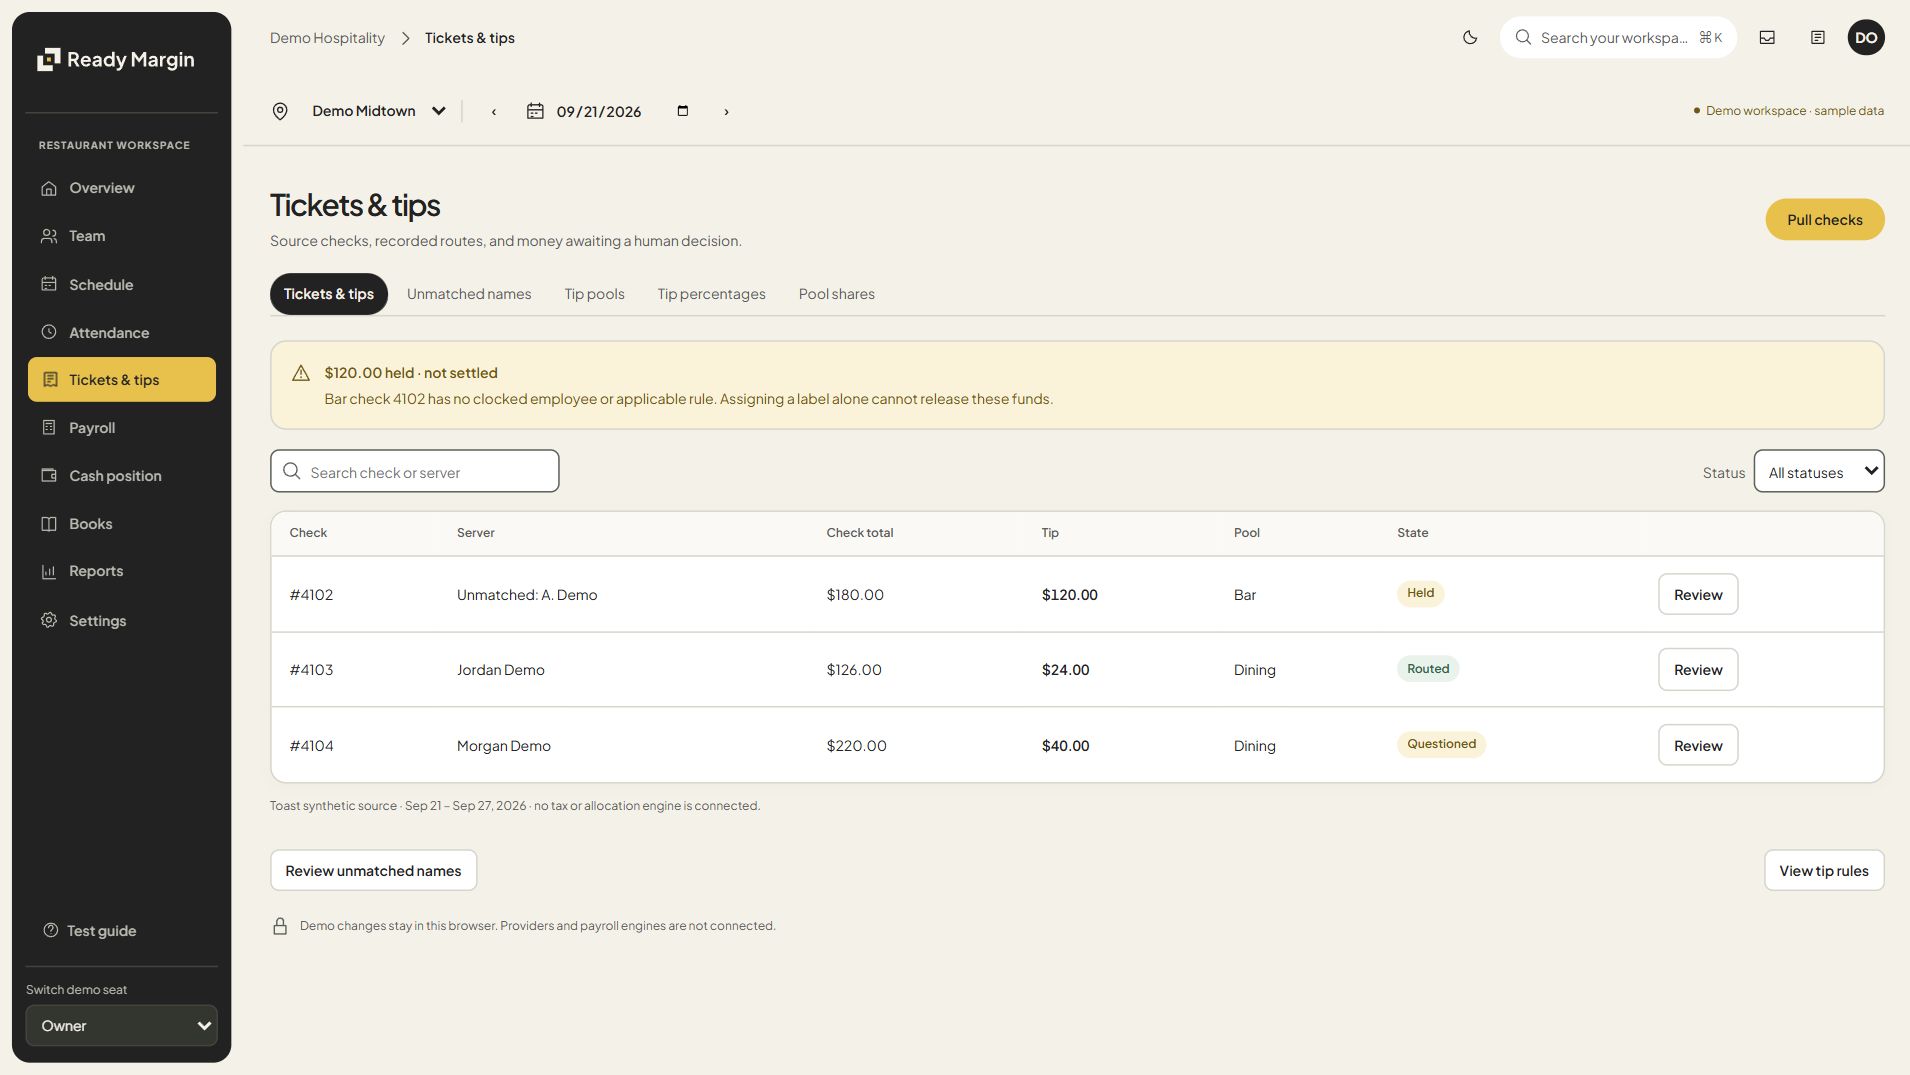Go to the previous date arrow
Screen dimensions: 1910x1075
[x=493, y=111]
